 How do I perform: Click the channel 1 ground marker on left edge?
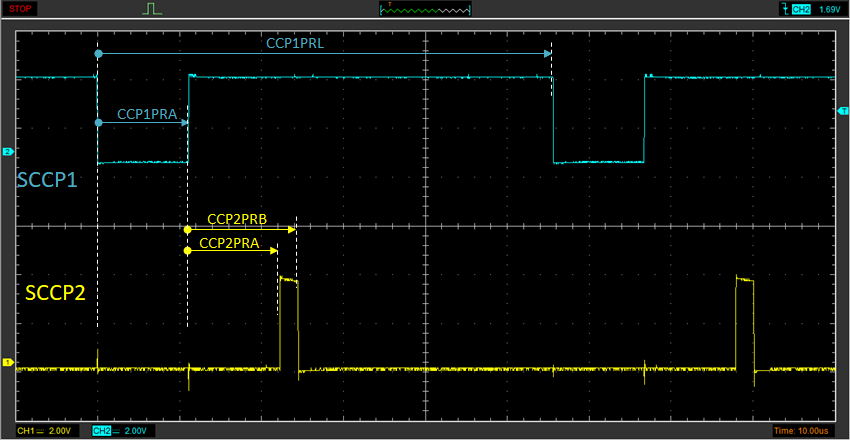coord(8,362)
